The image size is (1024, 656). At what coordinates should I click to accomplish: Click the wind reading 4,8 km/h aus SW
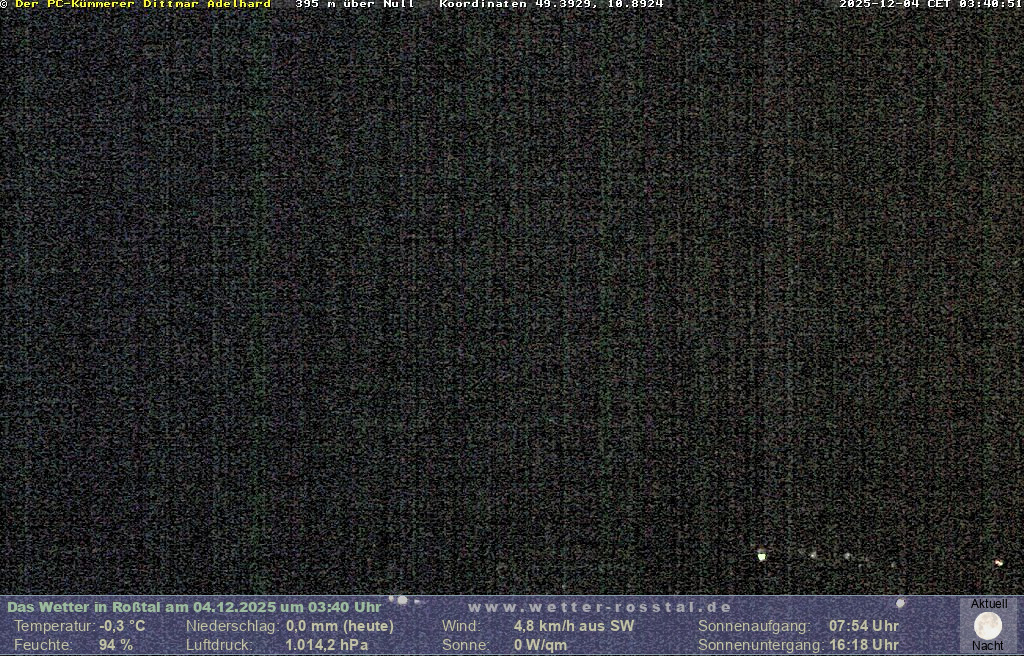[x=573, y=626]
